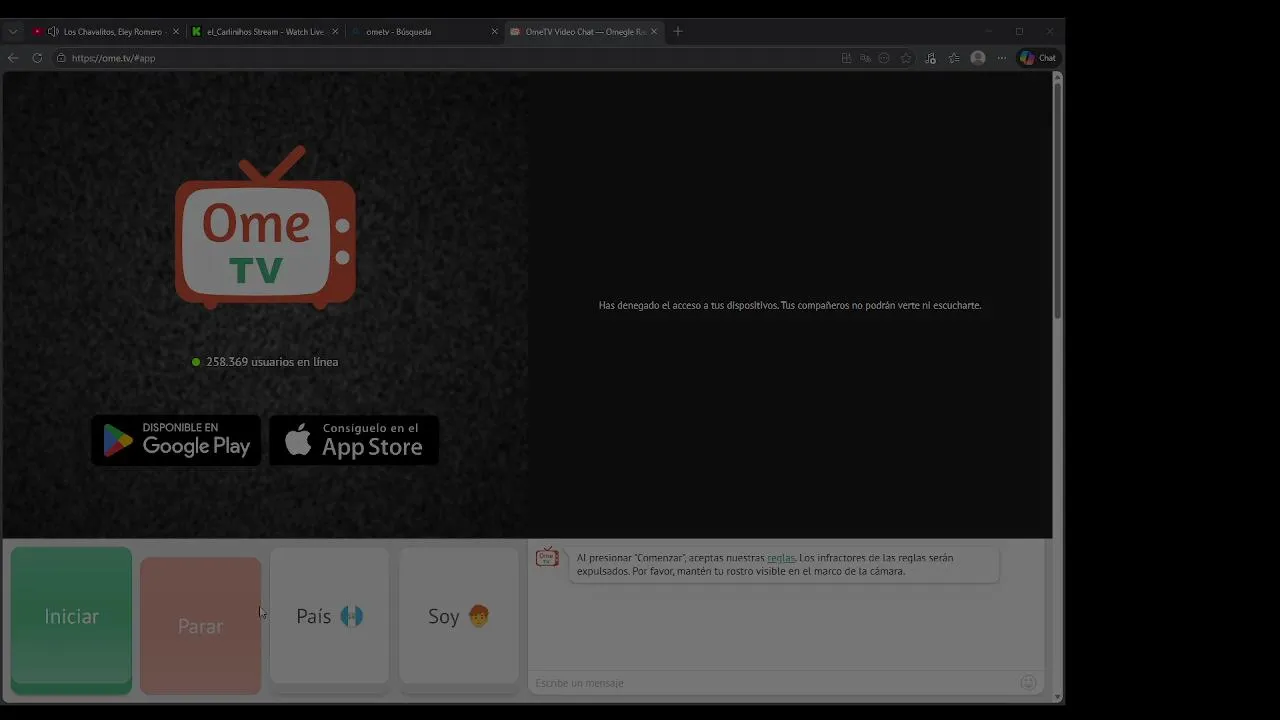The width and height of the screenshot is (1280, 720).
Task: Click the Google Play download badge
Action: tap(176, 440)
